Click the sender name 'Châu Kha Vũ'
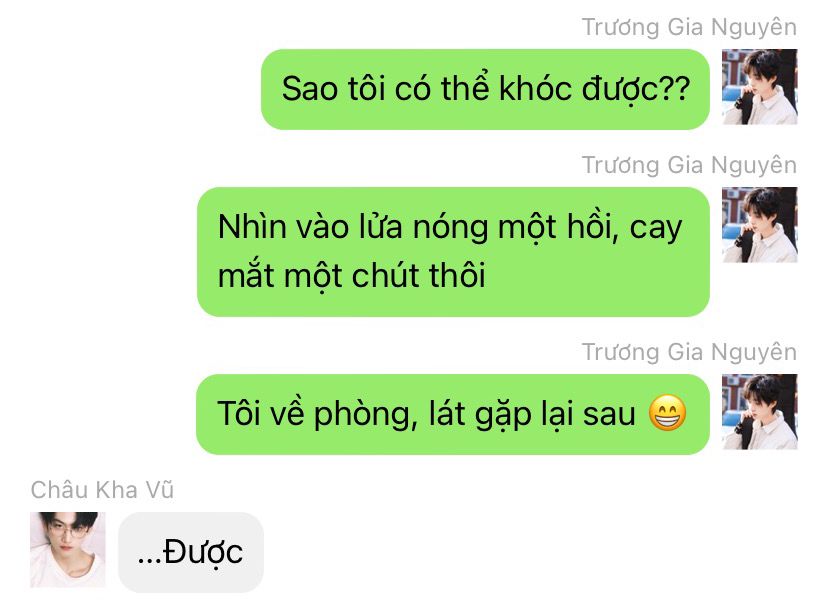828x609 pixels. click(x=102, y=490)
